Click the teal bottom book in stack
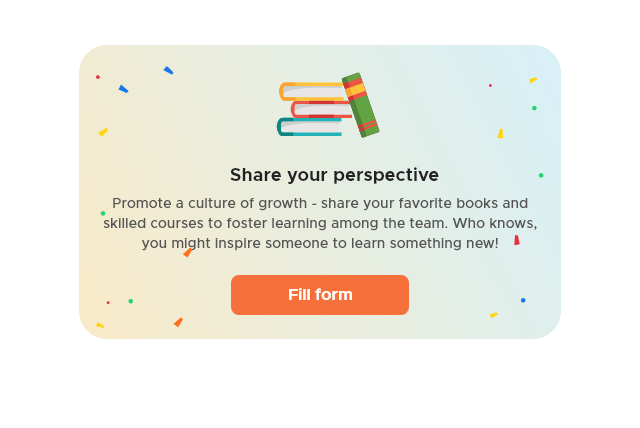The height and width of the screenshot is (428, 640). click(309, 127)
